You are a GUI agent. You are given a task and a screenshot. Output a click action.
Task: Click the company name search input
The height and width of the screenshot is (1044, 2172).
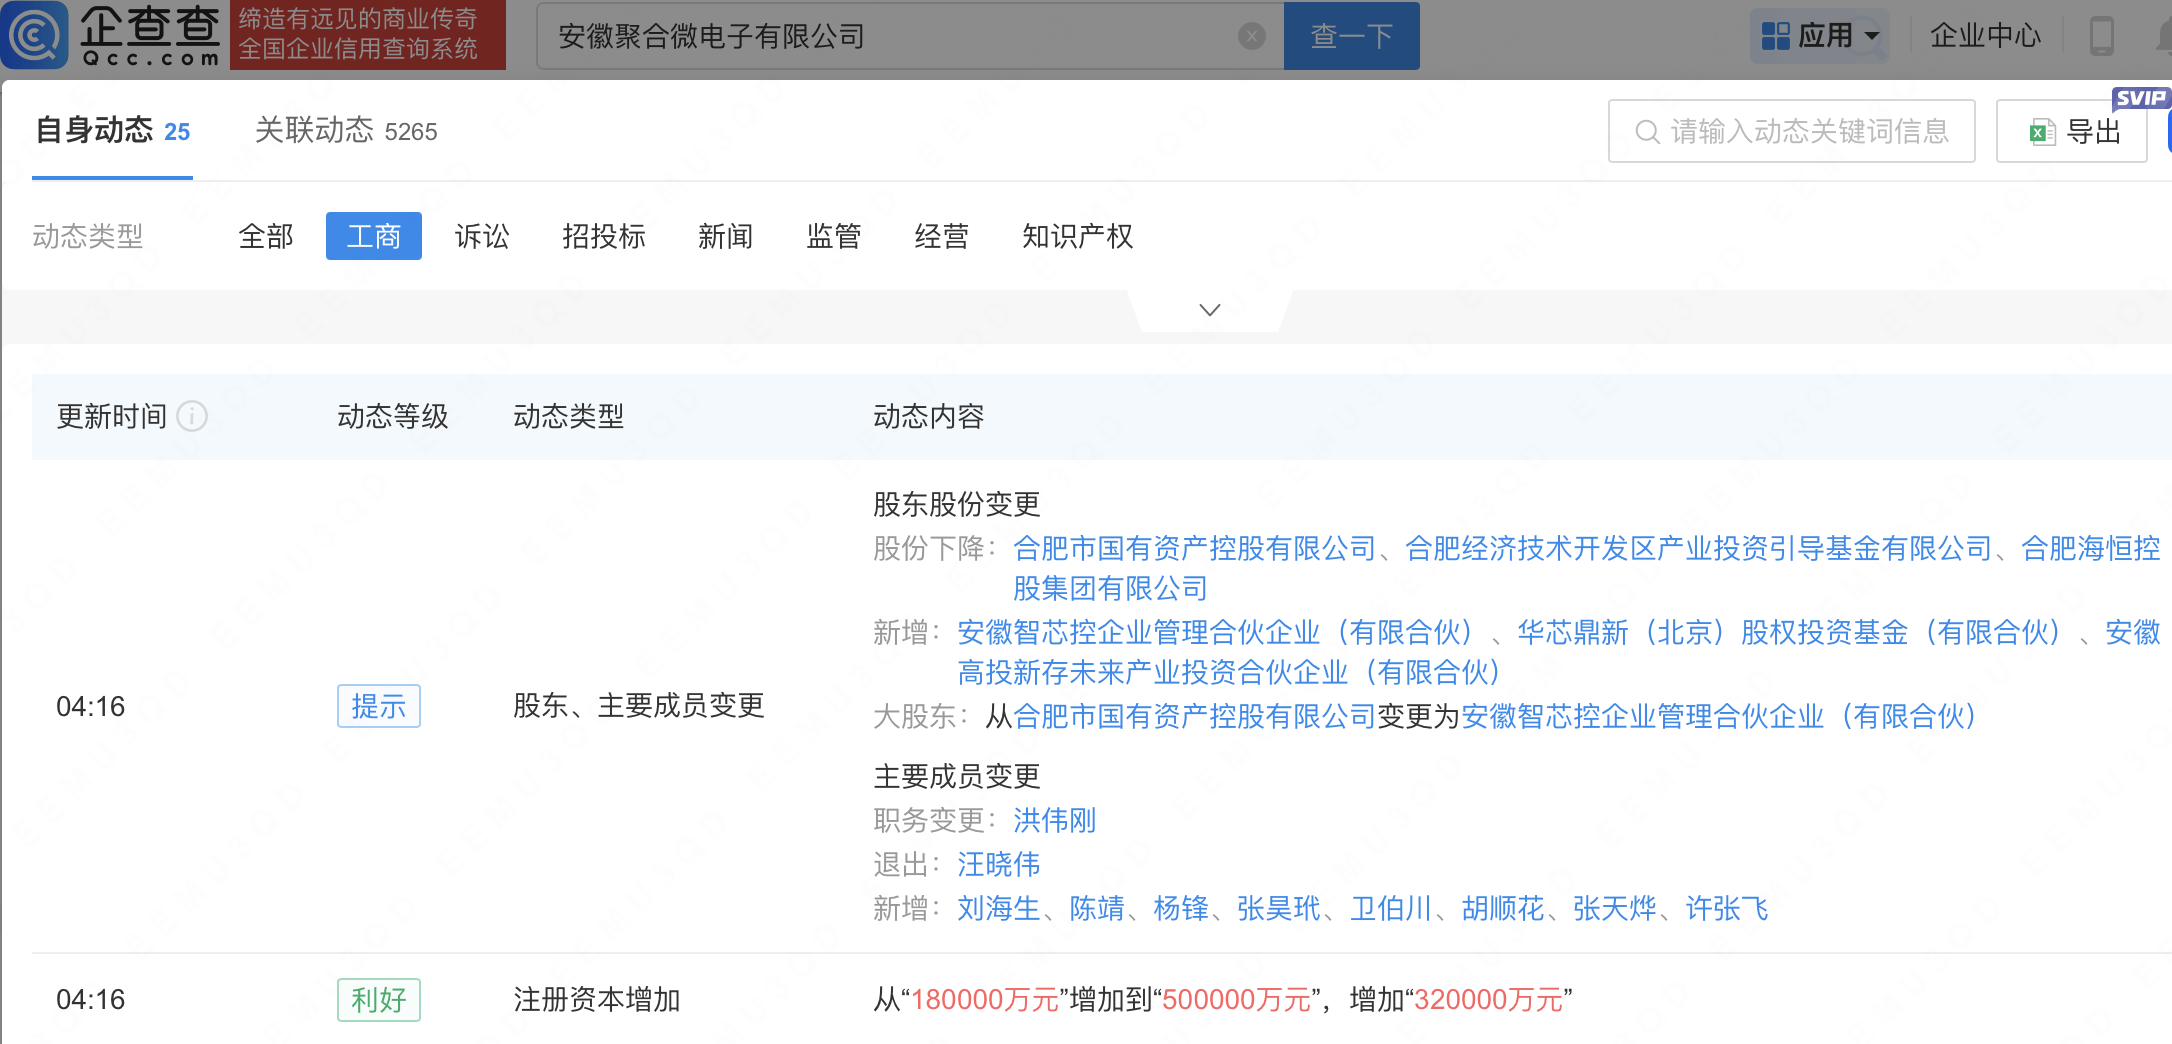click(890, 37)
